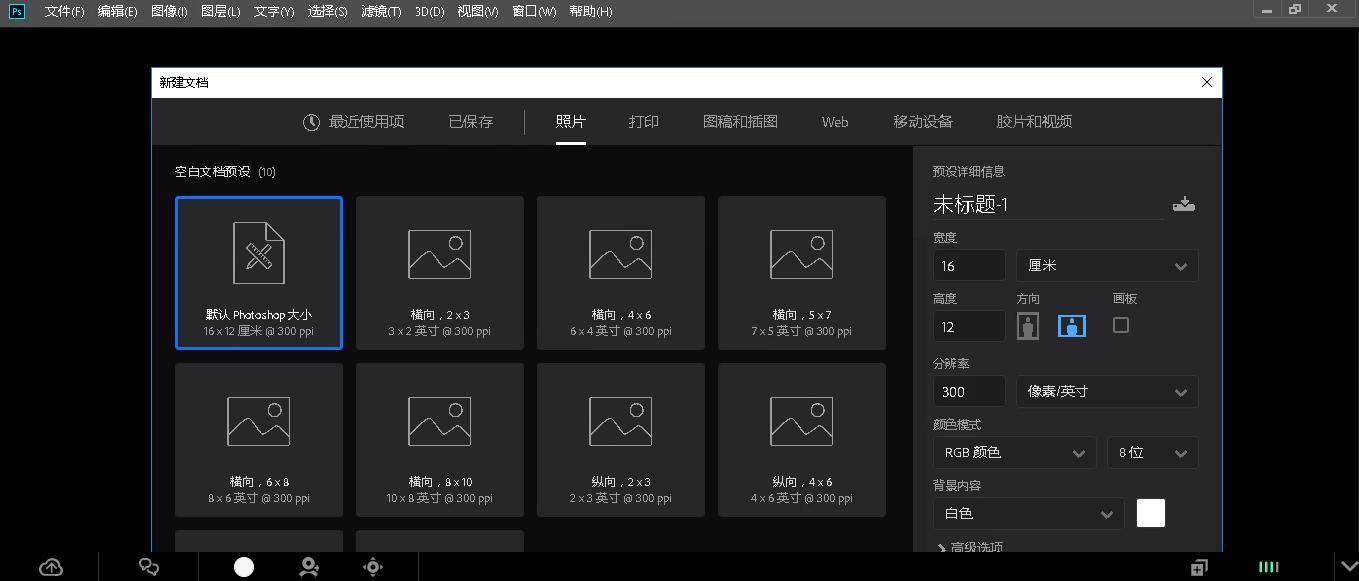Click the white background color swatch
Viewport: 1359px width, 581px height.
click(x=1151, y=513)
